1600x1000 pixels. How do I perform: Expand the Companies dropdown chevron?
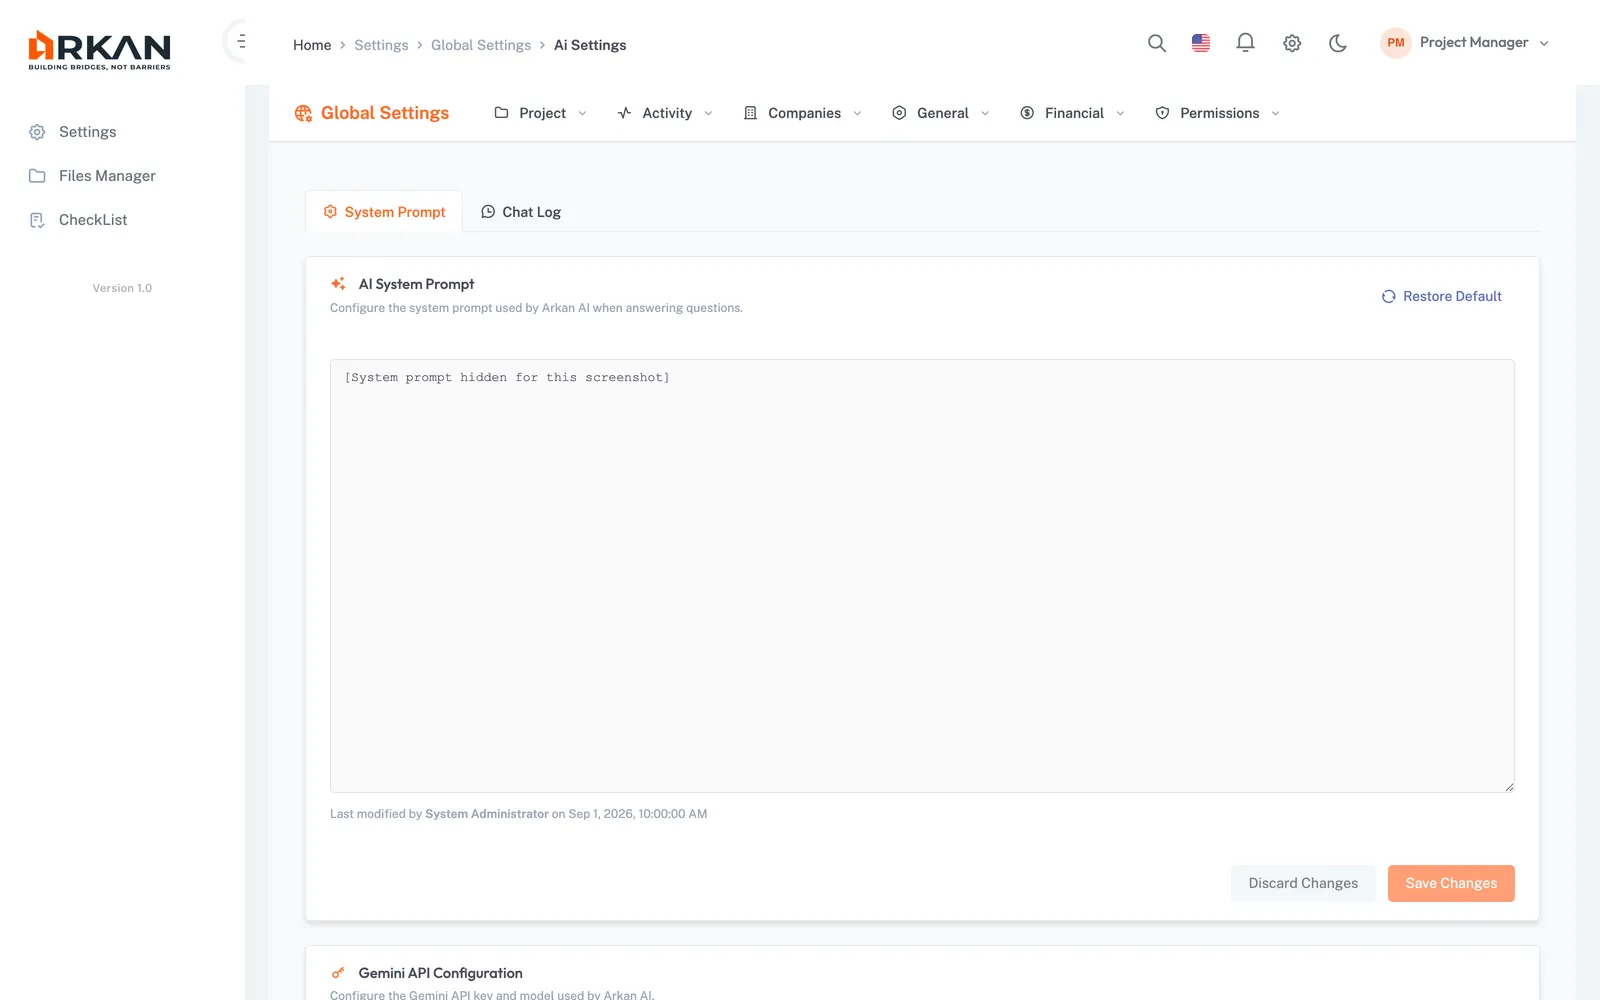click(x=857, y=113)
